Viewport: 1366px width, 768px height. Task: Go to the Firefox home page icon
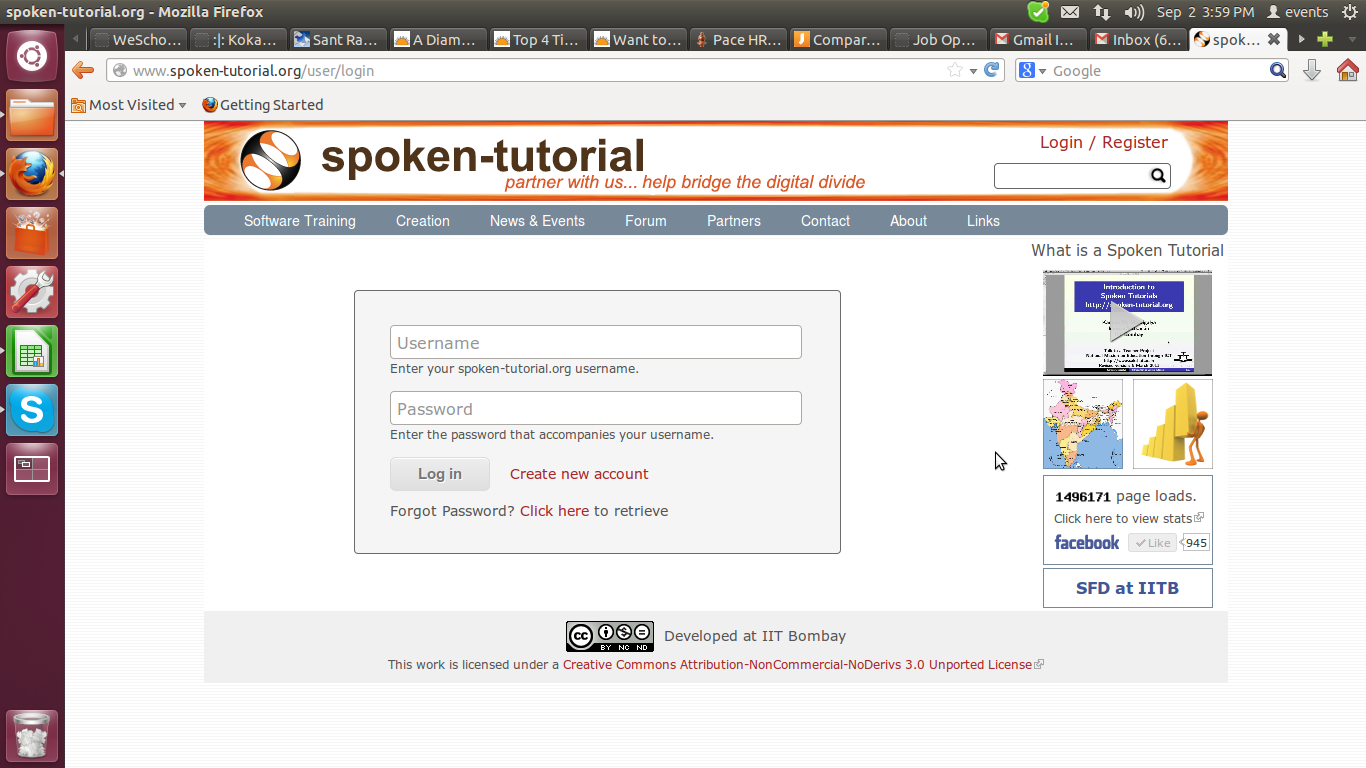(x=1347, y=70)
